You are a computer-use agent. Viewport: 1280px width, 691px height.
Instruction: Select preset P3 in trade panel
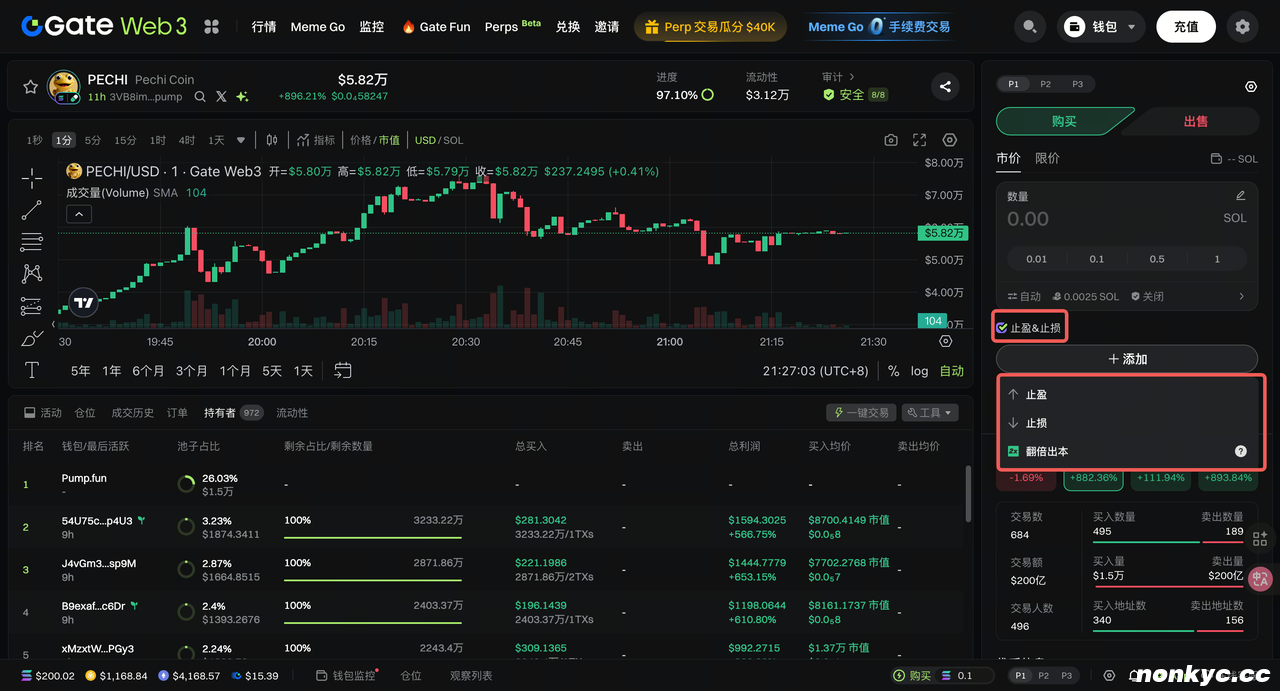[x=1077, y=84]
